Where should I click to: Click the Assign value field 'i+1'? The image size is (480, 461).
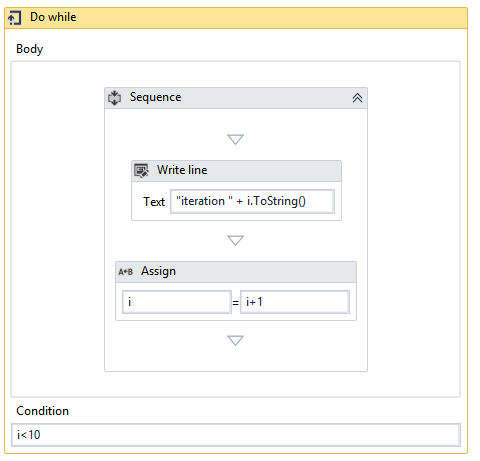coord(295,302)
